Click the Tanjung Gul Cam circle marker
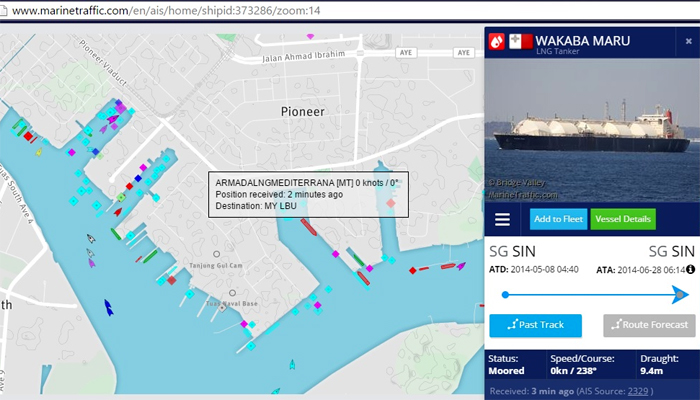Screen dimensions: 700x400 [217, 254]
